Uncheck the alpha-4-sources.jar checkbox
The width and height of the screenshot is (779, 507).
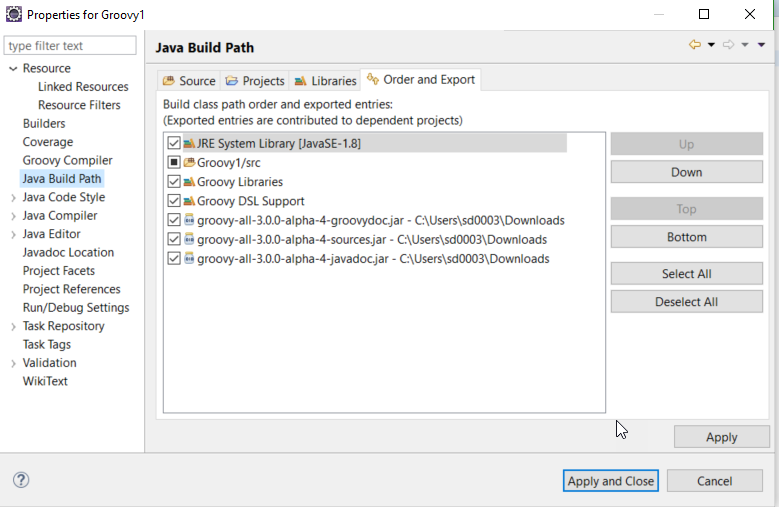[174, 239]
